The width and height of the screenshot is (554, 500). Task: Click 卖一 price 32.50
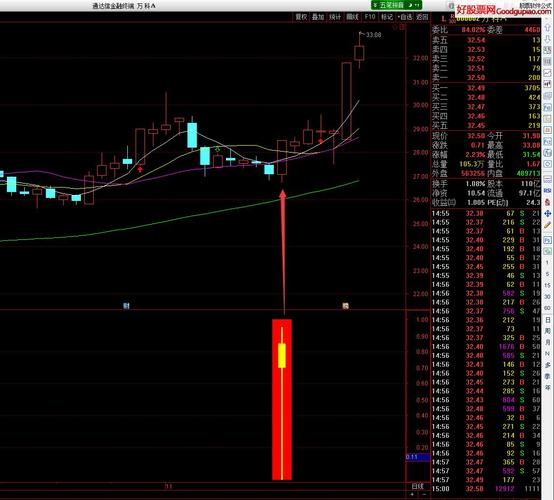(476, 77)
